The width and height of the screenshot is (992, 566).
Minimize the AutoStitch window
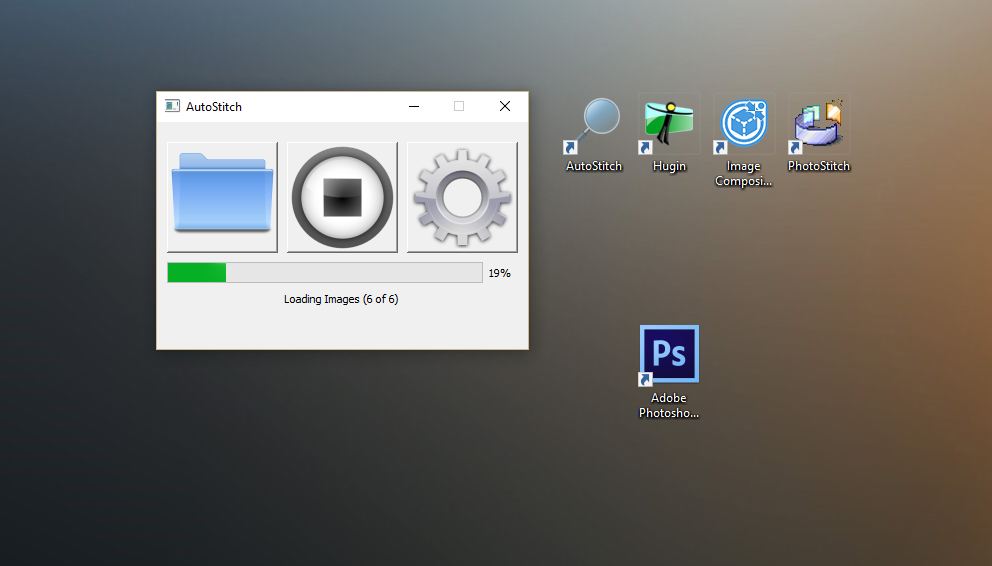pos(414,107)
